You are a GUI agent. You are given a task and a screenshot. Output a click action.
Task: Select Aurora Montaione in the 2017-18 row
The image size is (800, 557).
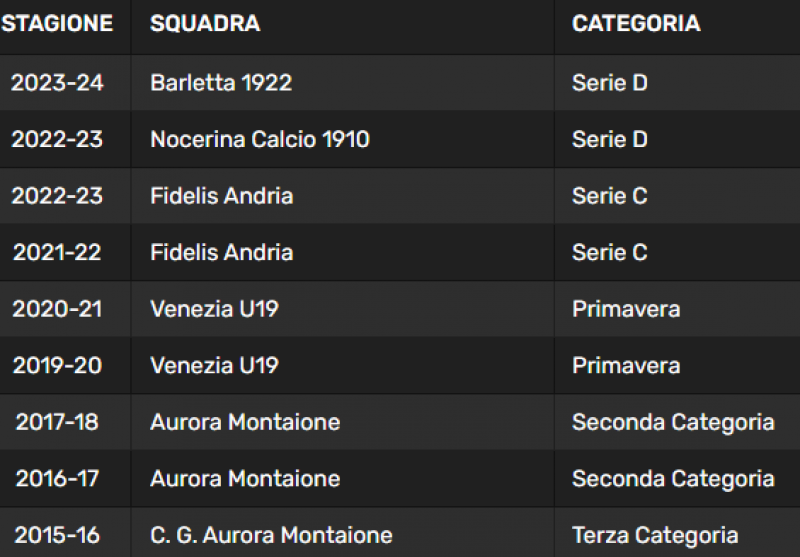pos(245,422)
